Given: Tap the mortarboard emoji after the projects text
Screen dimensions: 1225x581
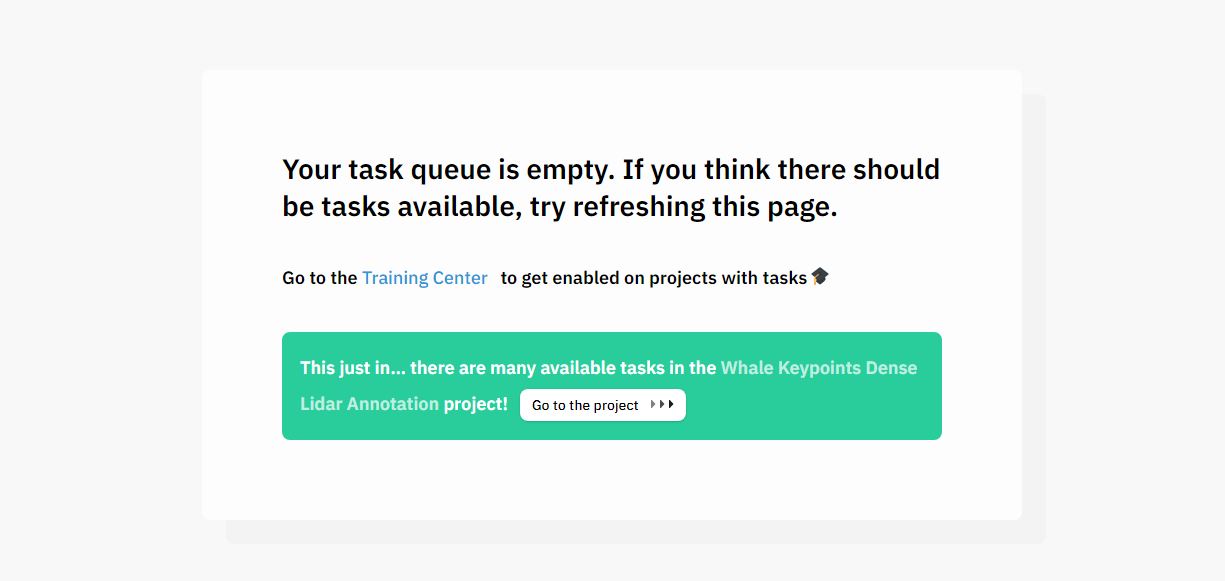Looking at the screenshot, I should (x=819, y=277).
